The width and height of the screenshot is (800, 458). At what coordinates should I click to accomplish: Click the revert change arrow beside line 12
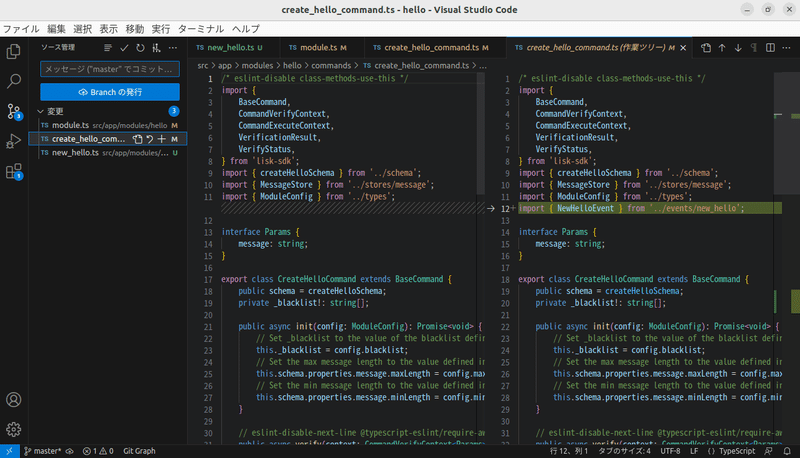[491, 208]
